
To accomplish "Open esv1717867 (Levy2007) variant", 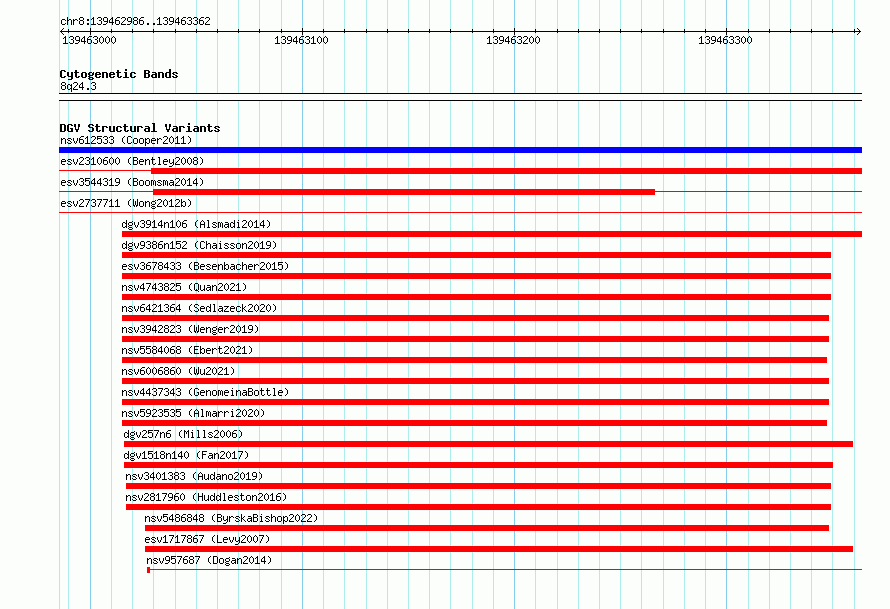I will click(x=207, y=539).
